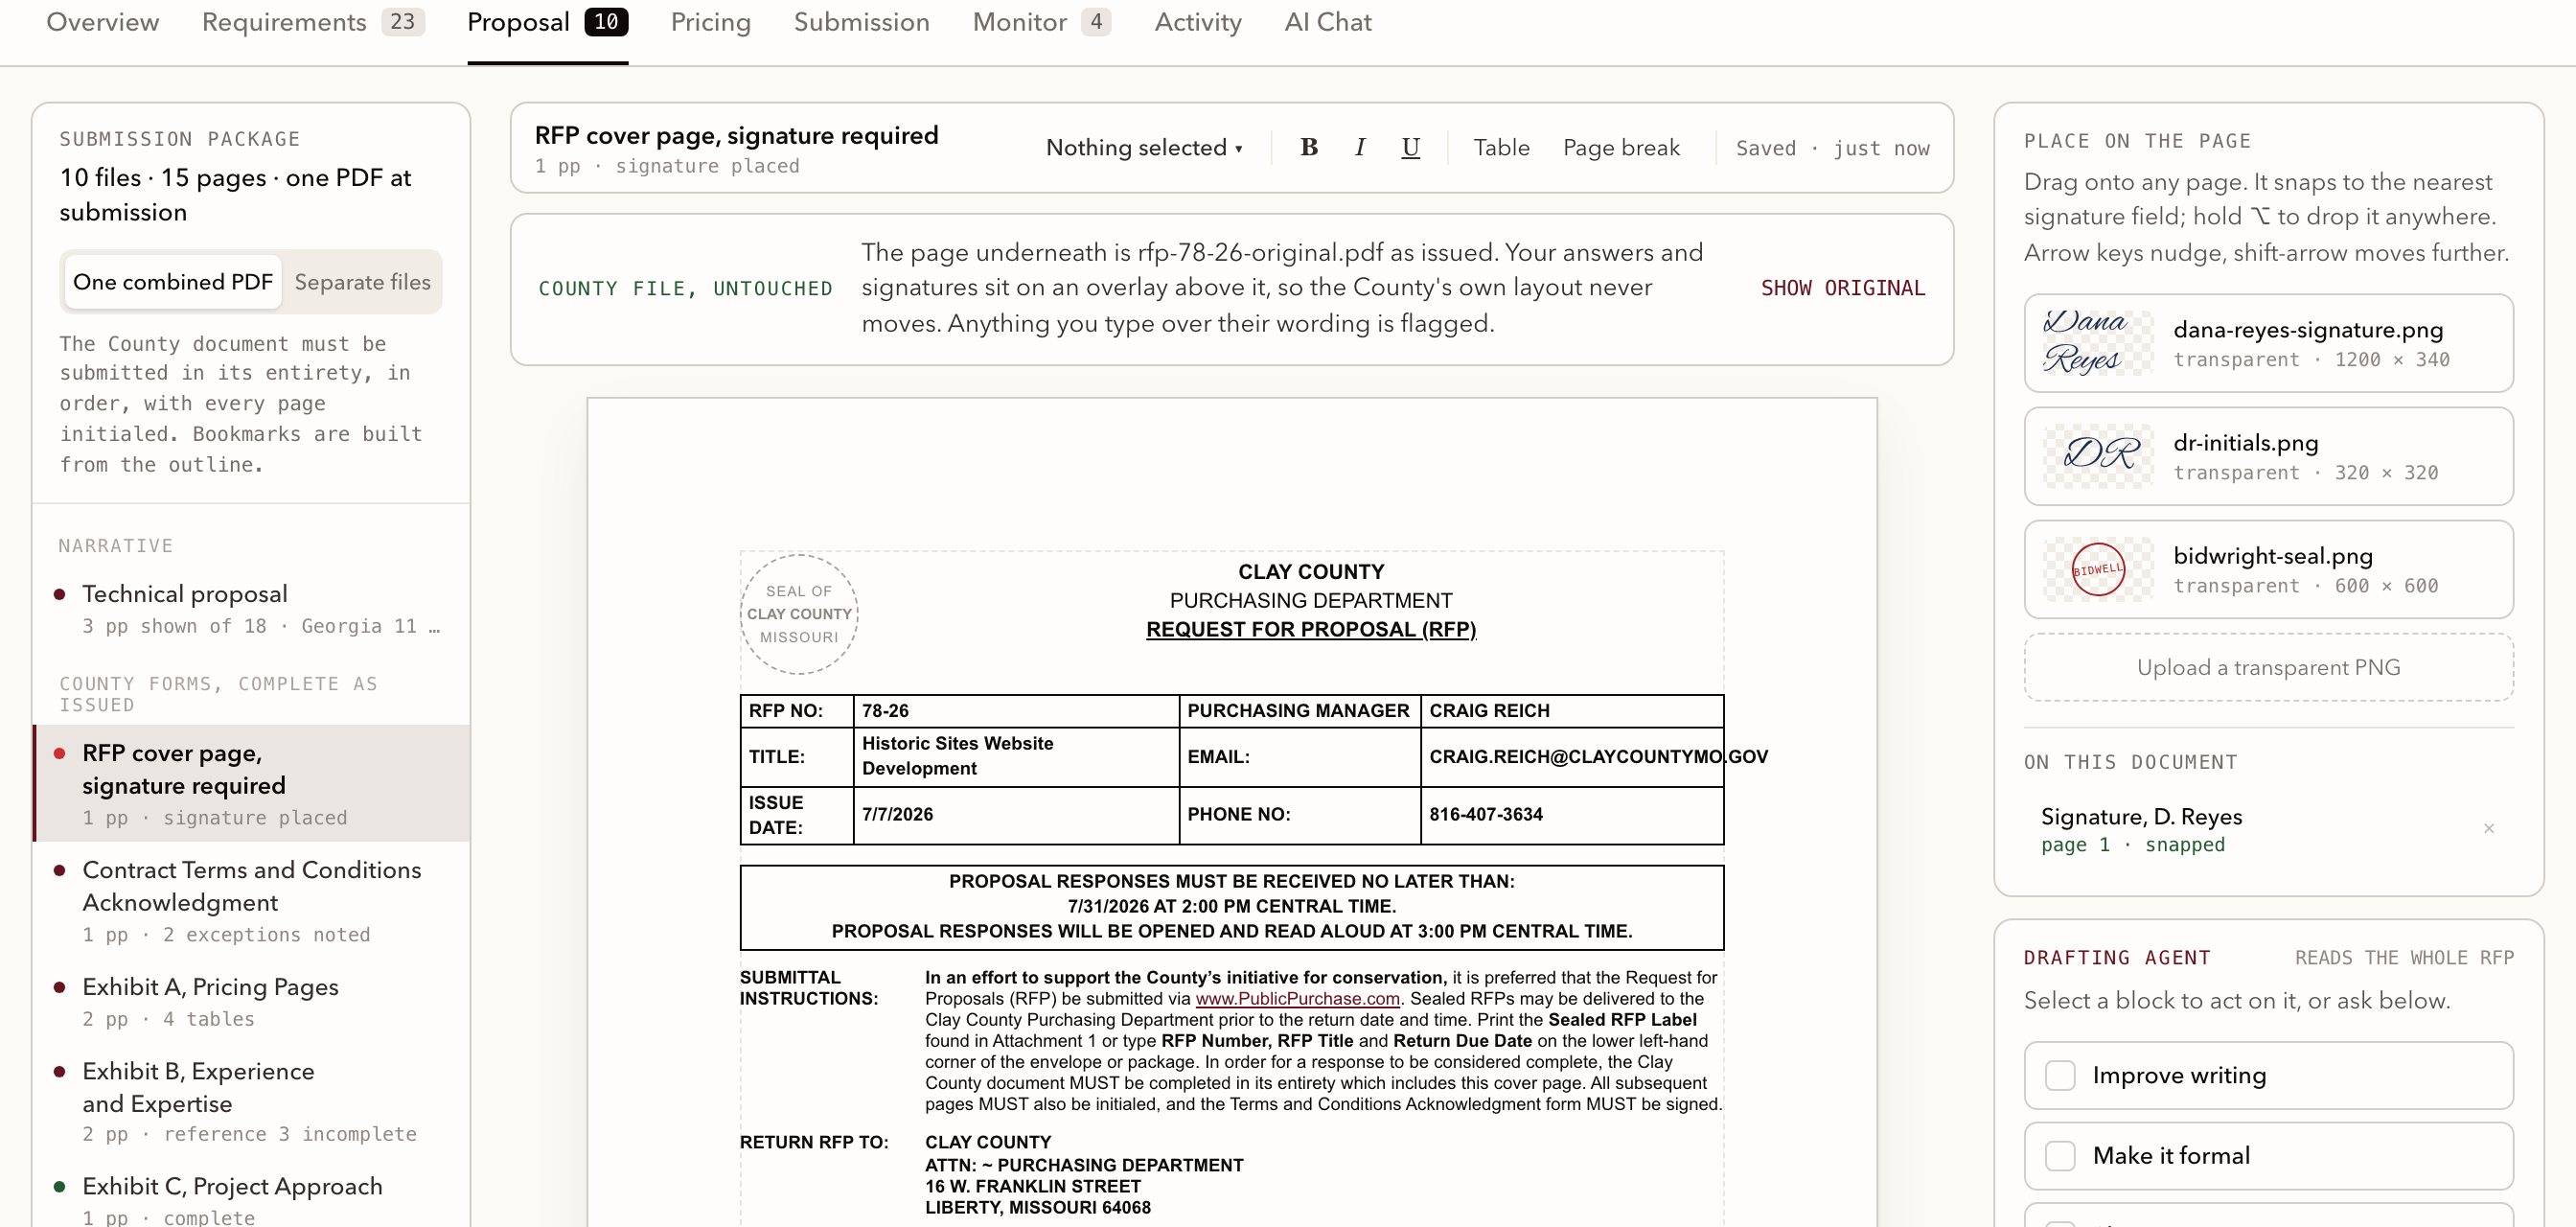Screen dimensions: 2576x1227
Task: Open Exhibit B, Experience and Expertise
Action: 250,1101
